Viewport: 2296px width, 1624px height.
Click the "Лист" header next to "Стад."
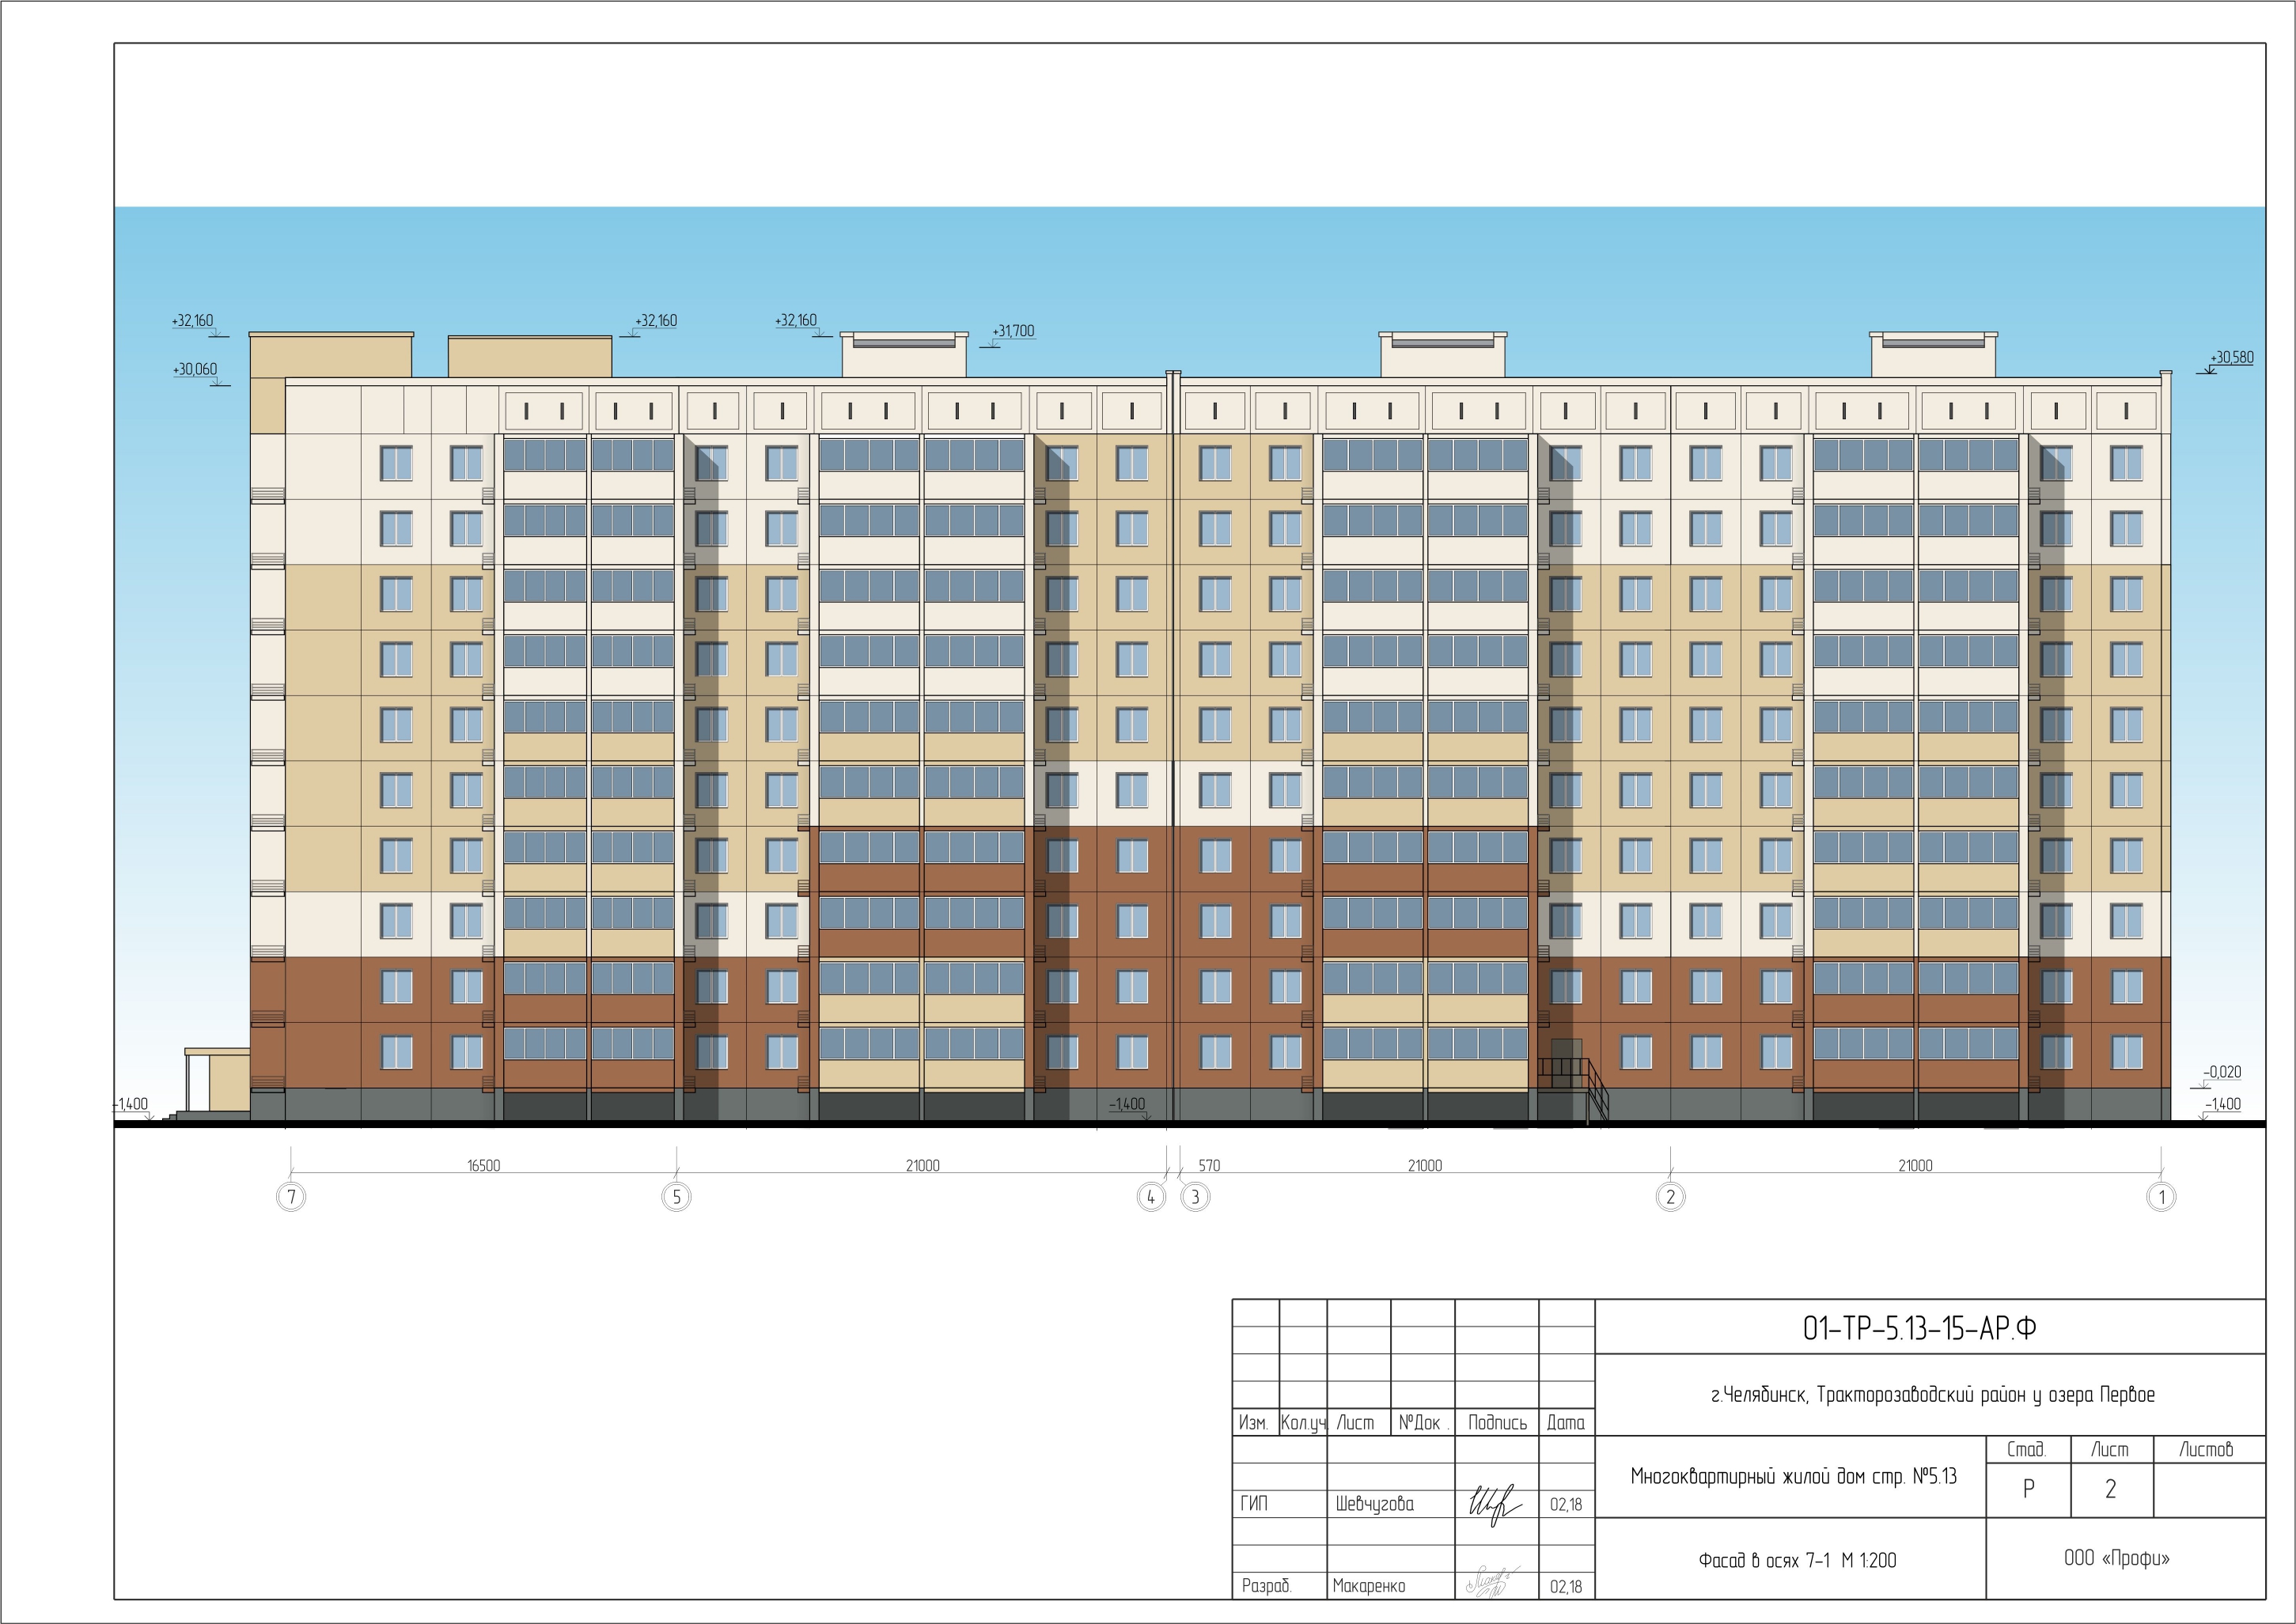point(2110,1449)
